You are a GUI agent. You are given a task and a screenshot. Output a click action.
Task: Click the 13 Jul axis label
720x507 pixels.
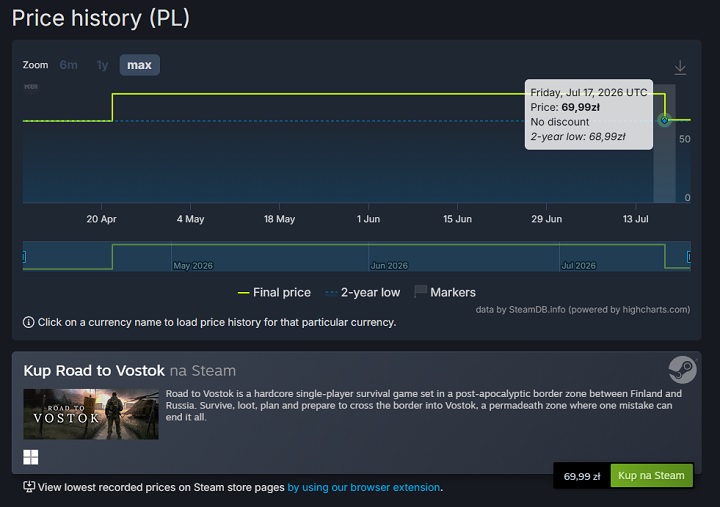pyautogui.click(x=636, y=219)
